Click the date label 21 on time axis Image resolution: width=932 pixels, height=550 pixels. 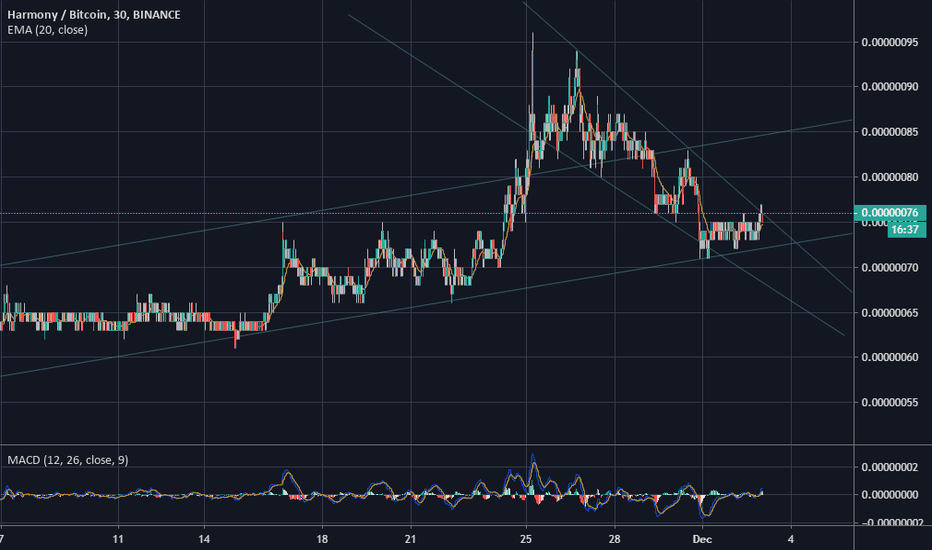point(411,539)
